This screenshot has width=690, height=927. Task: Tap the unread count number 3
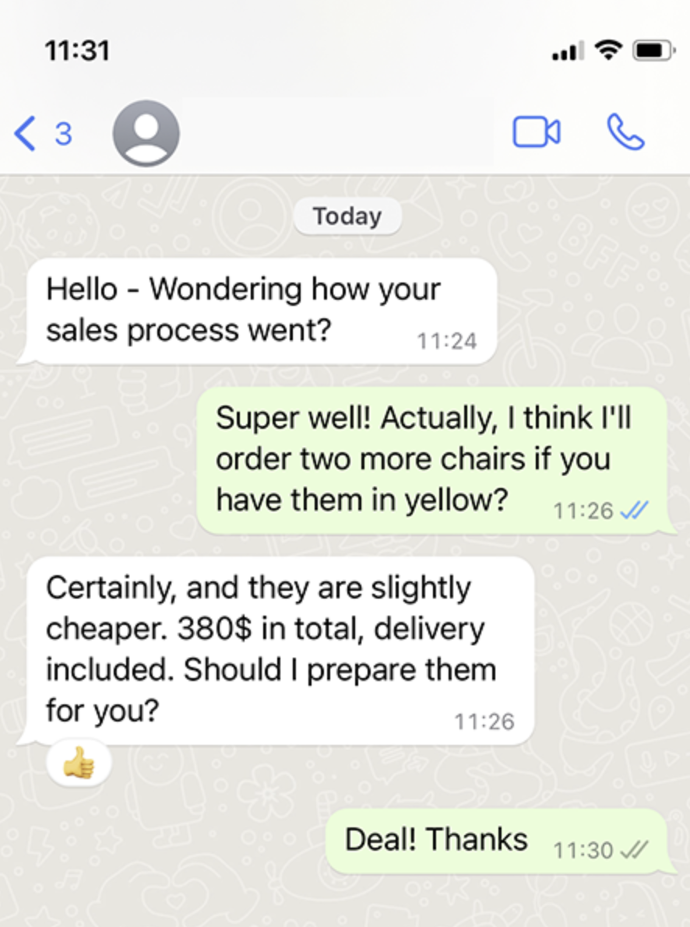coord(63,134)
